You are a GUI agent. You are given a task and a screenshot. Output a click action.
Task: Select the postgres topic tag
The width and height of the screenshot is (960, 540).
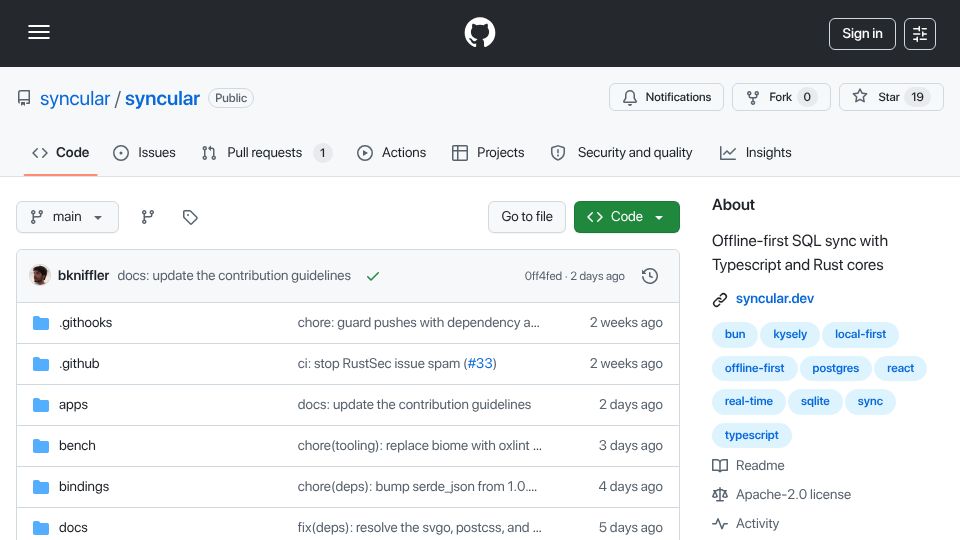pos(836,369)
